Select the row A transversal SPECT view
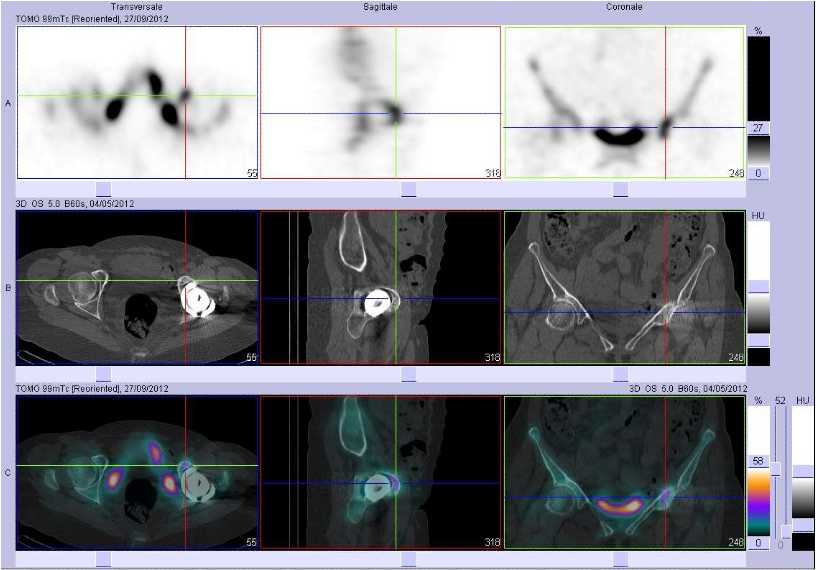The width and height of the screenshot is (816, 570). pos(137,103)
